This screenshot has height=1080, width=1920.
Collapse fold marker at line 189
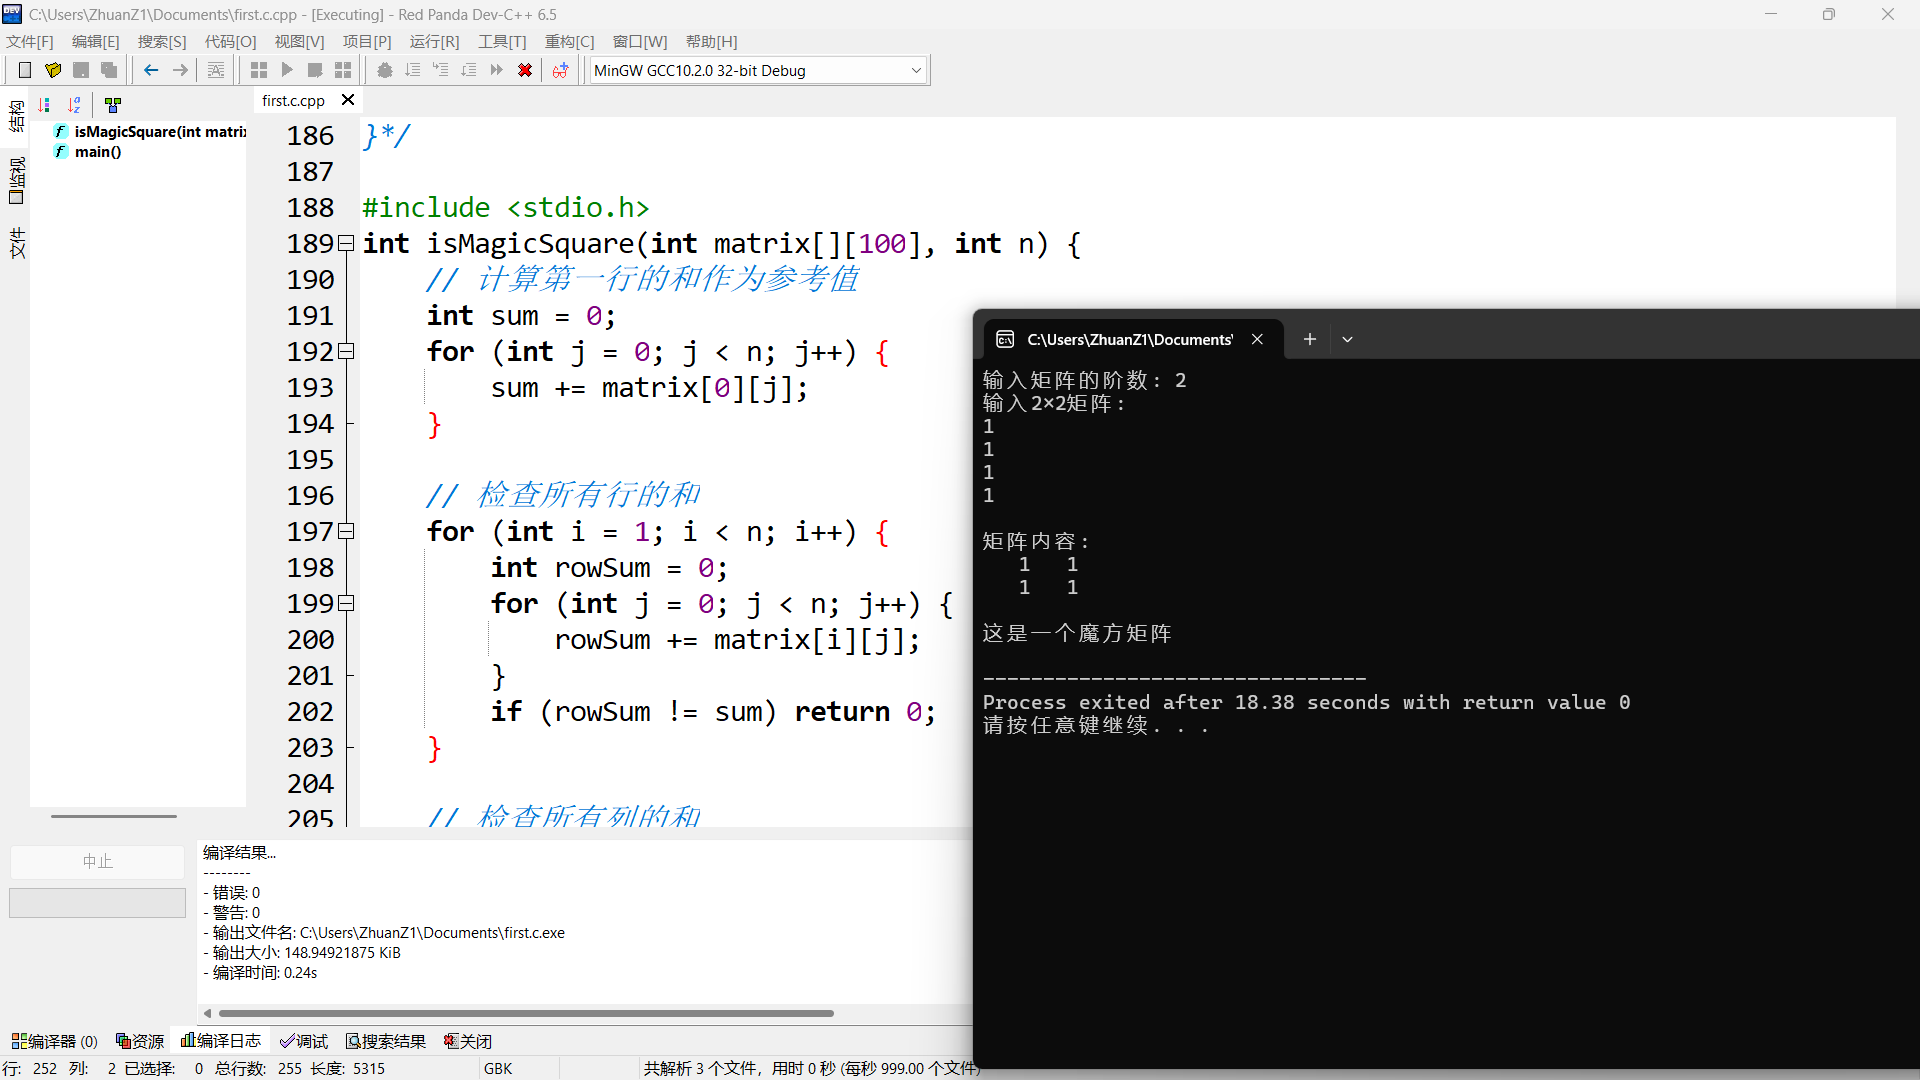[346, 243]
